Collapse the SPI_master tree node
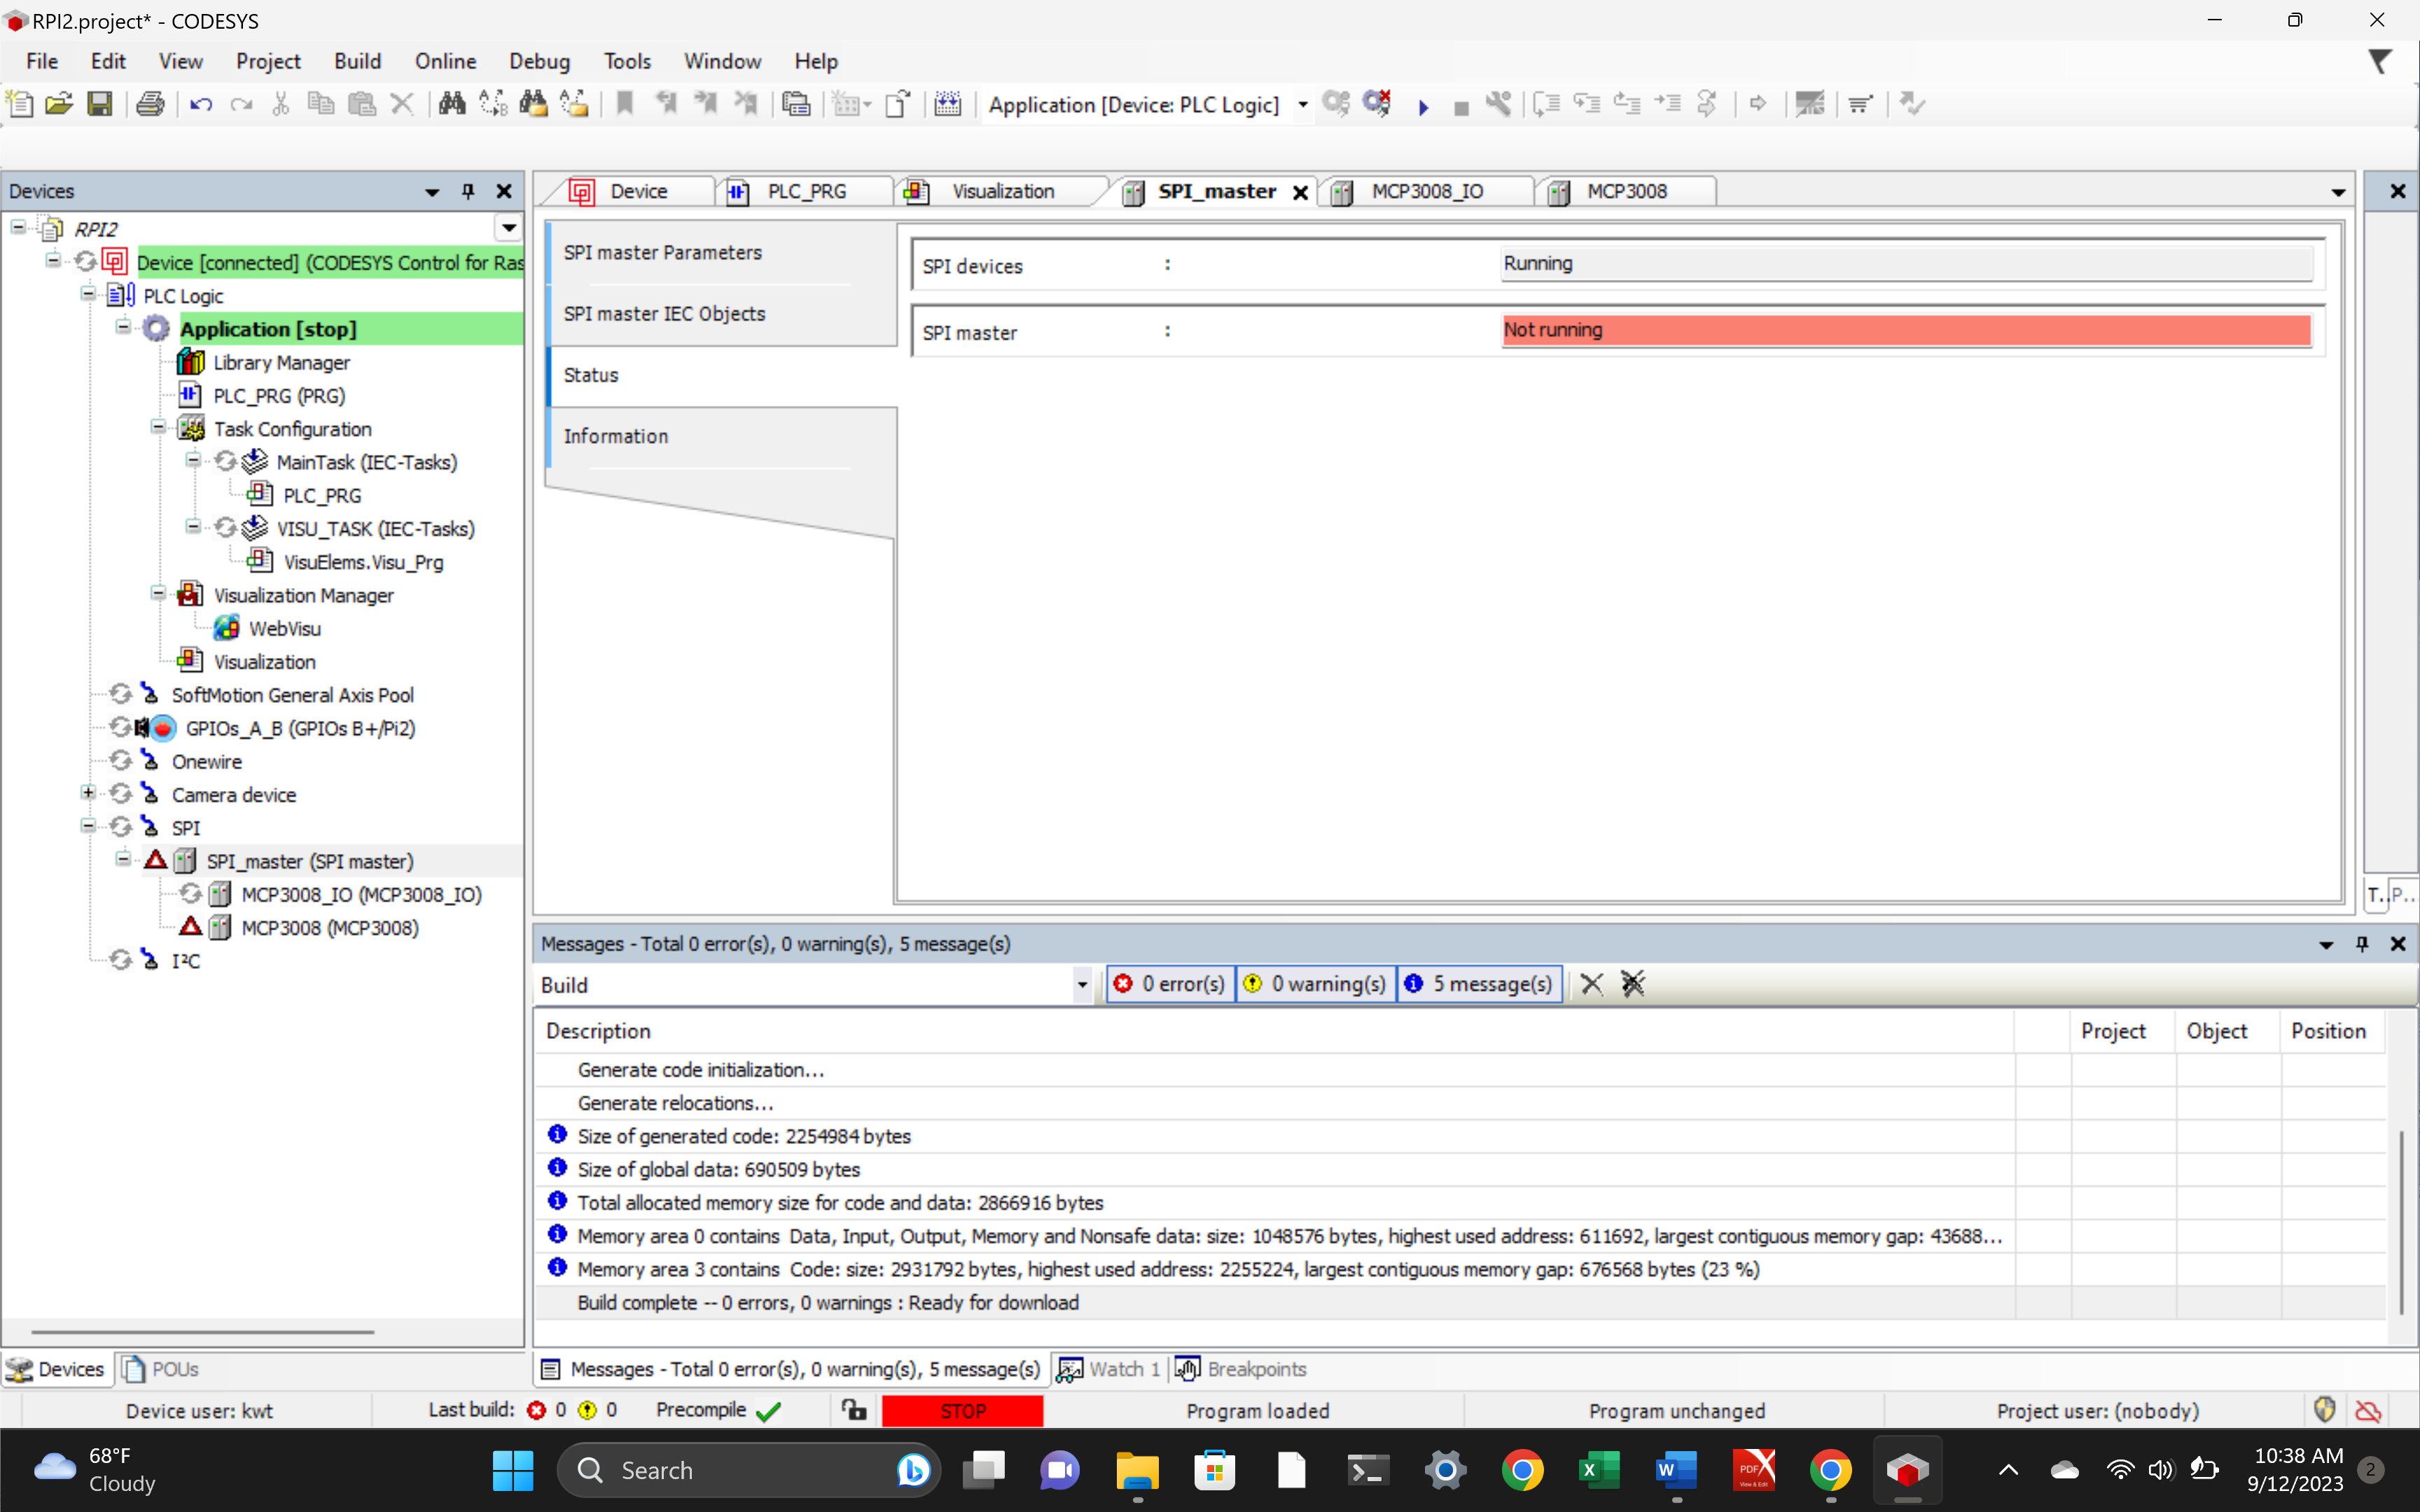This screenshot has width=2420, height=1512. (x=122, y=860)
